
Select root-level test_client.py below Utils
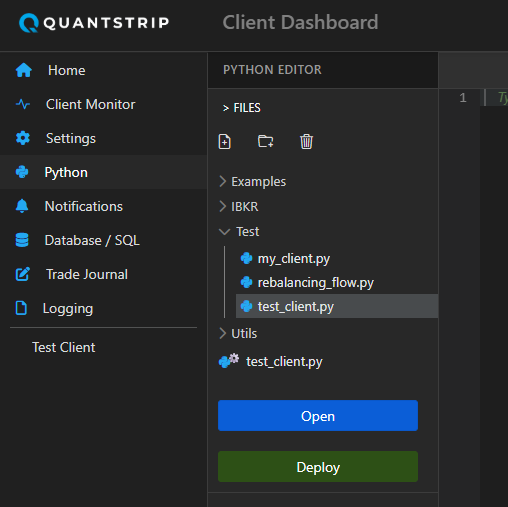point(284,362)
